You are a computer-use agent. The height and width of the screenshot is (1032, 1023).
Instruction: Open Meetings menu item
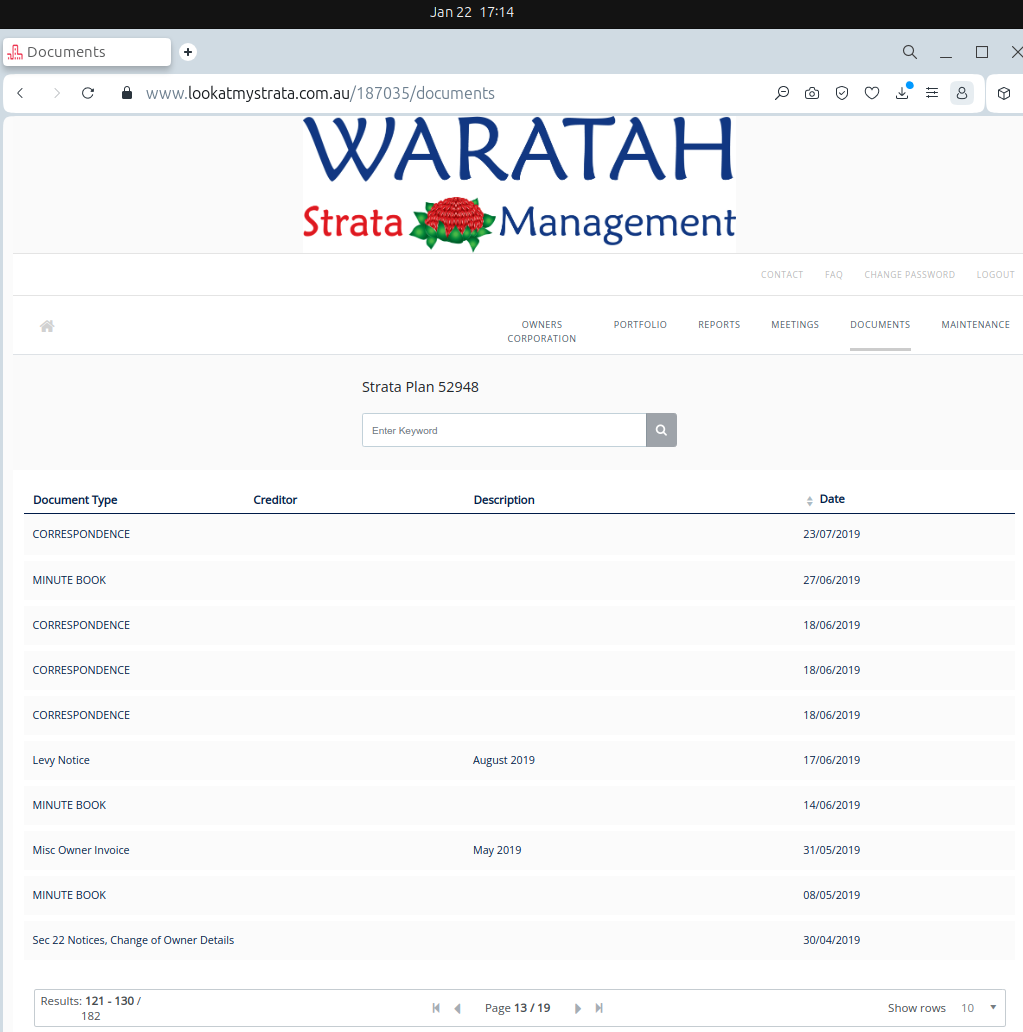point(795,324)
